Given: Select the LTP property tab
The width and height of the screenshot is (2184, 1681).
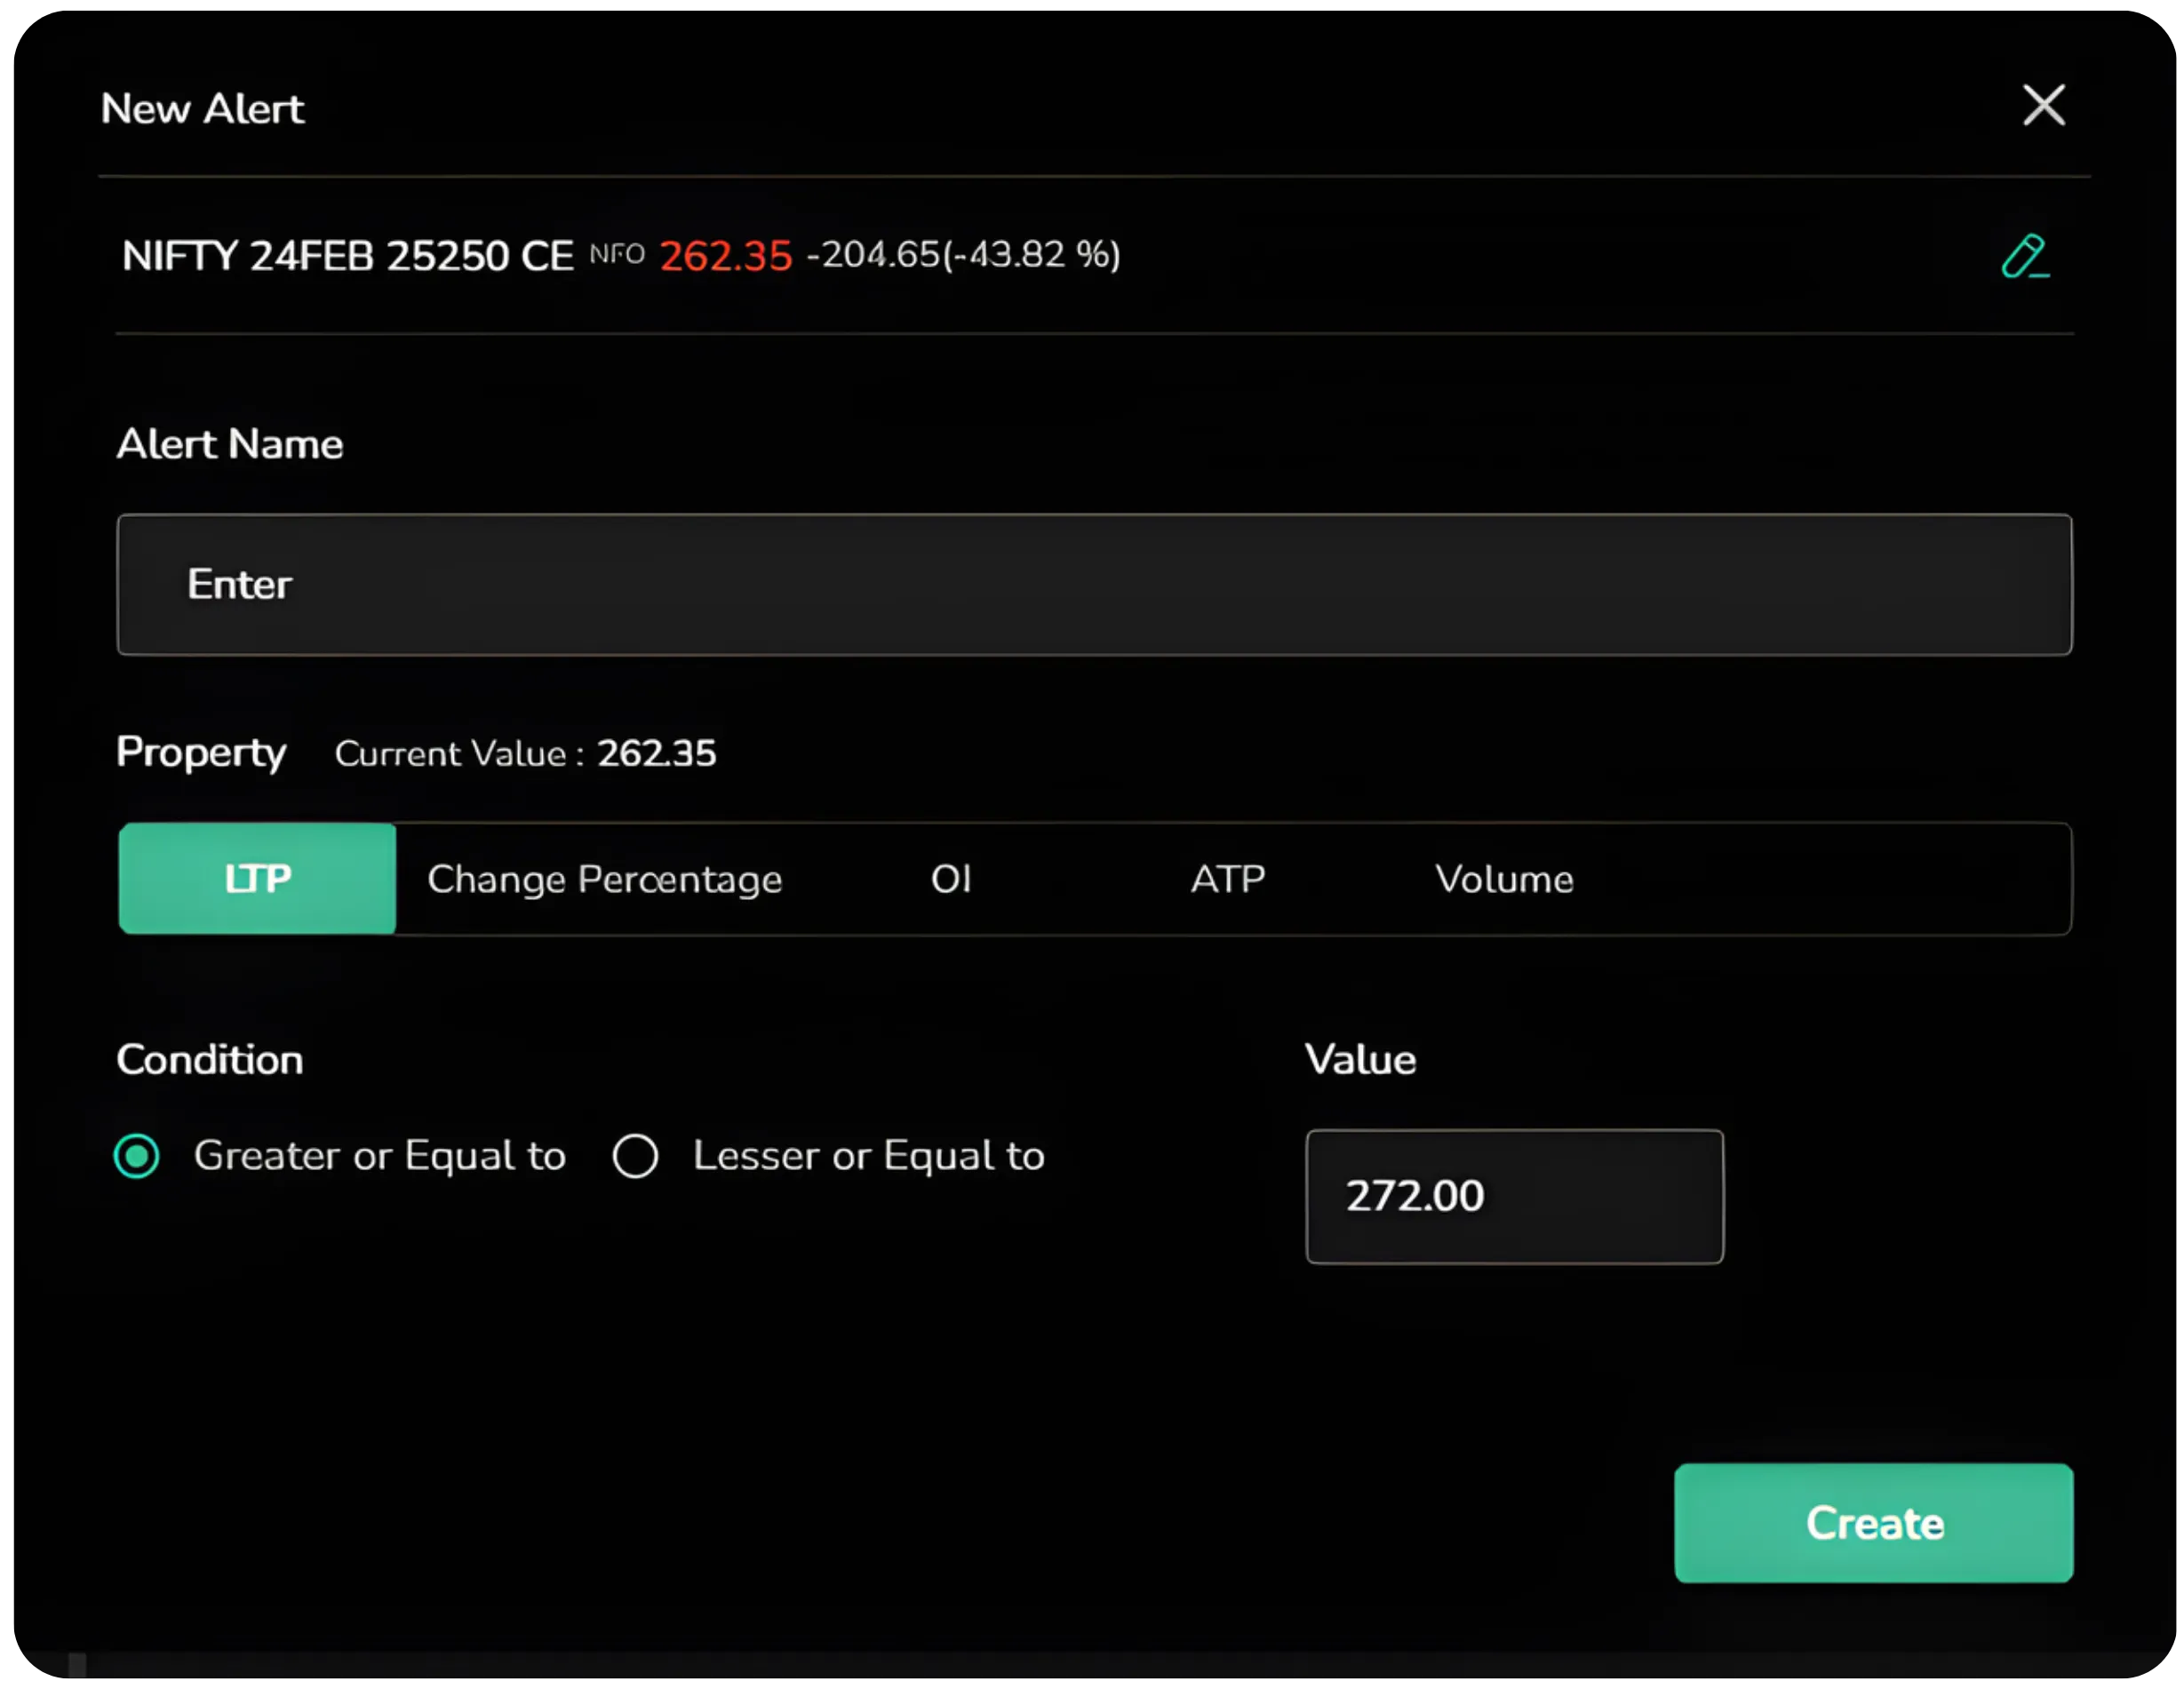Looking at the screenshot, I should click(256, 878).
